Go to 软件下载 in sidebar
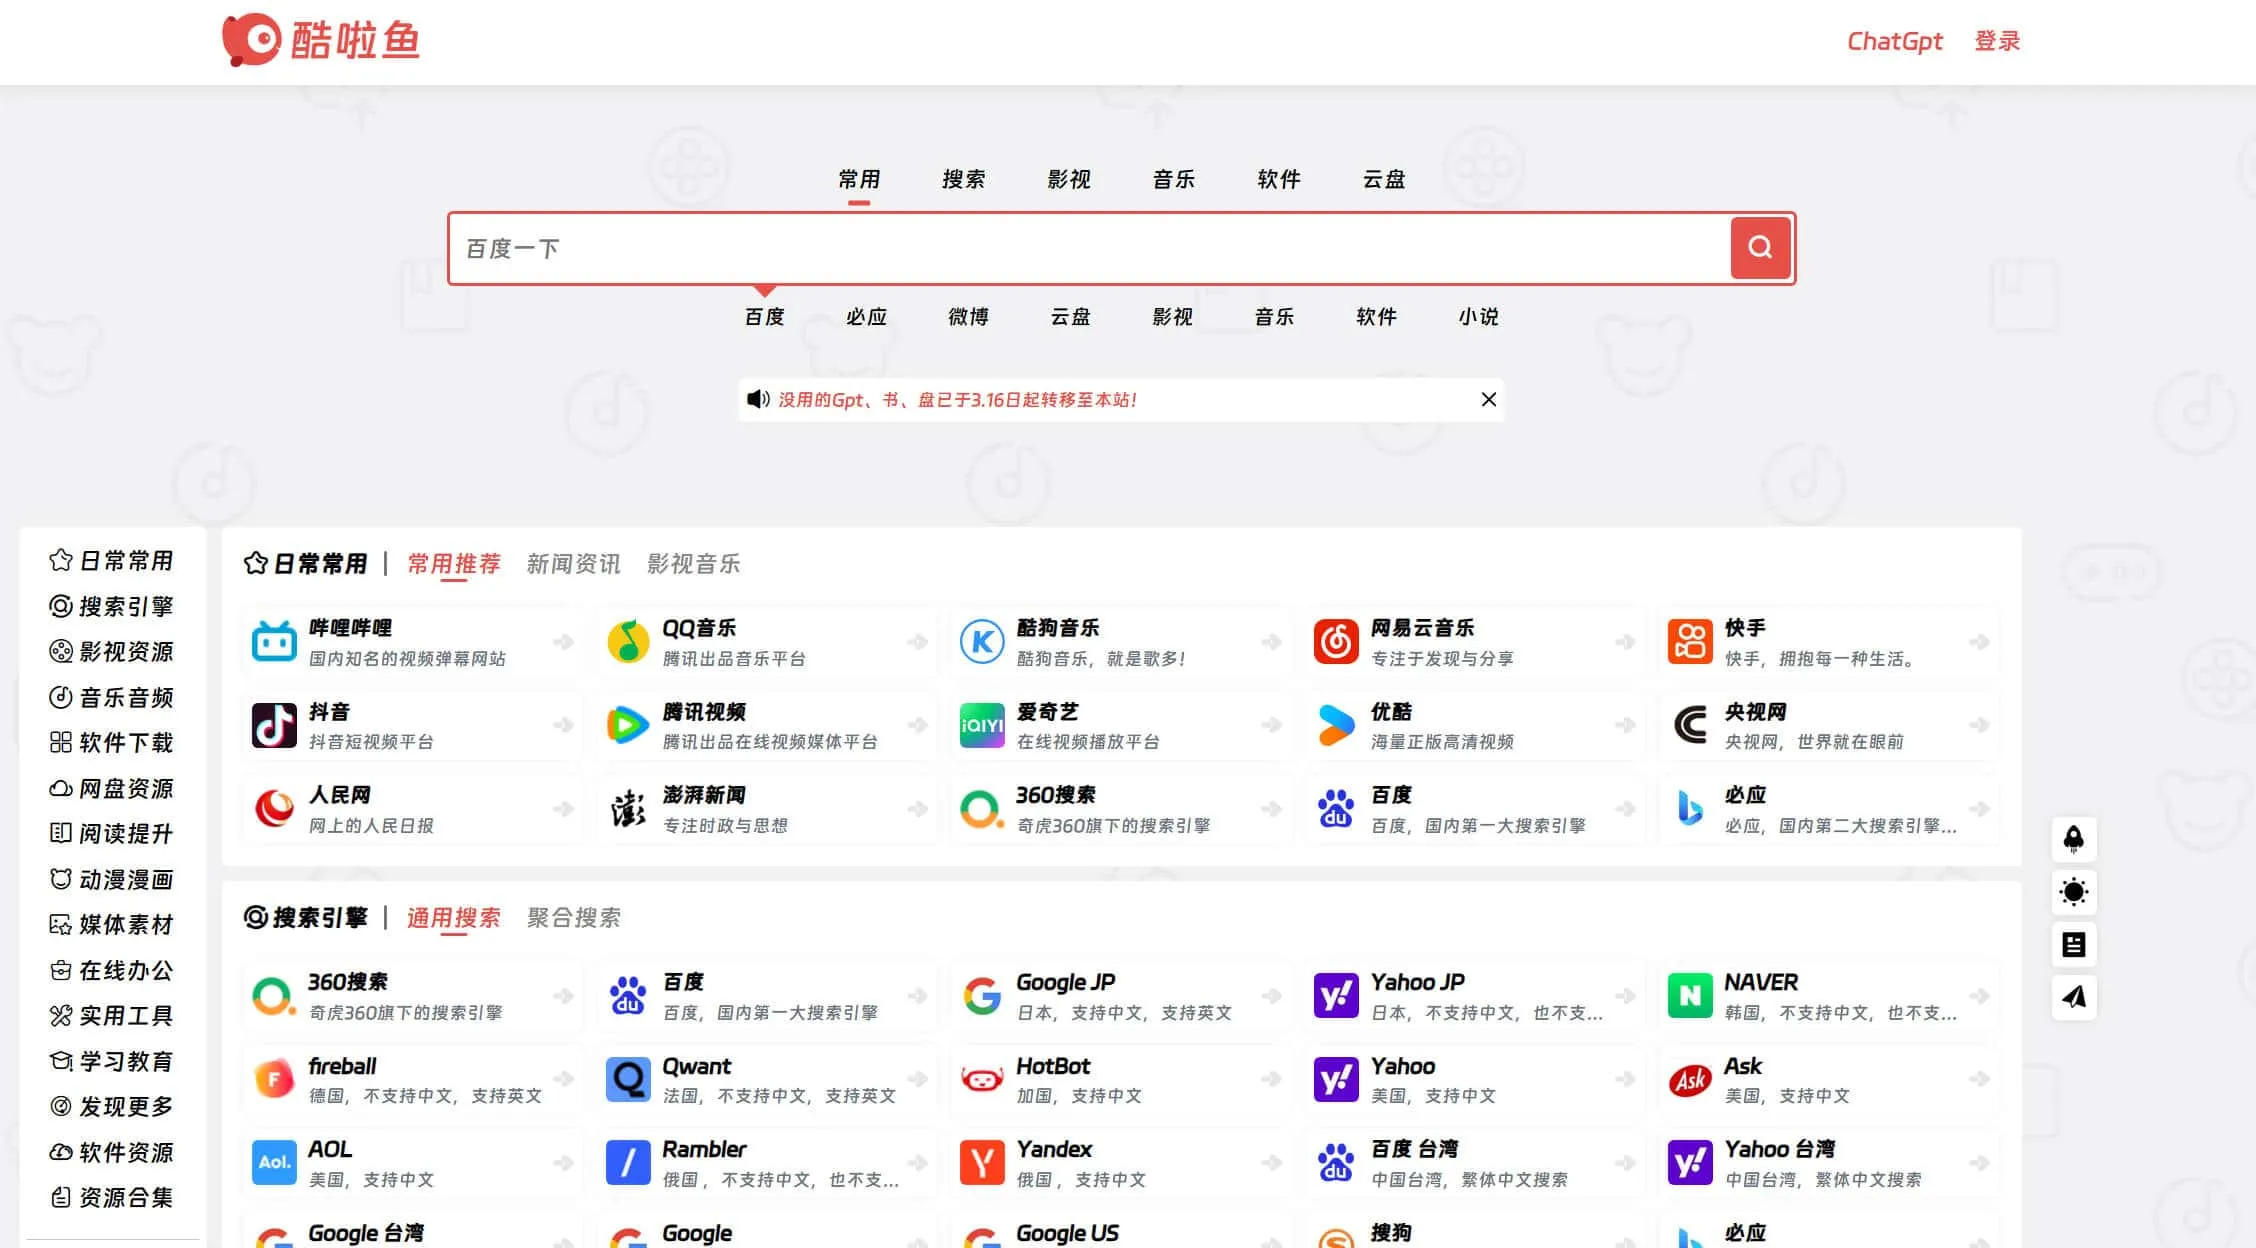2256x1248 pixels. tap(111, 742)
